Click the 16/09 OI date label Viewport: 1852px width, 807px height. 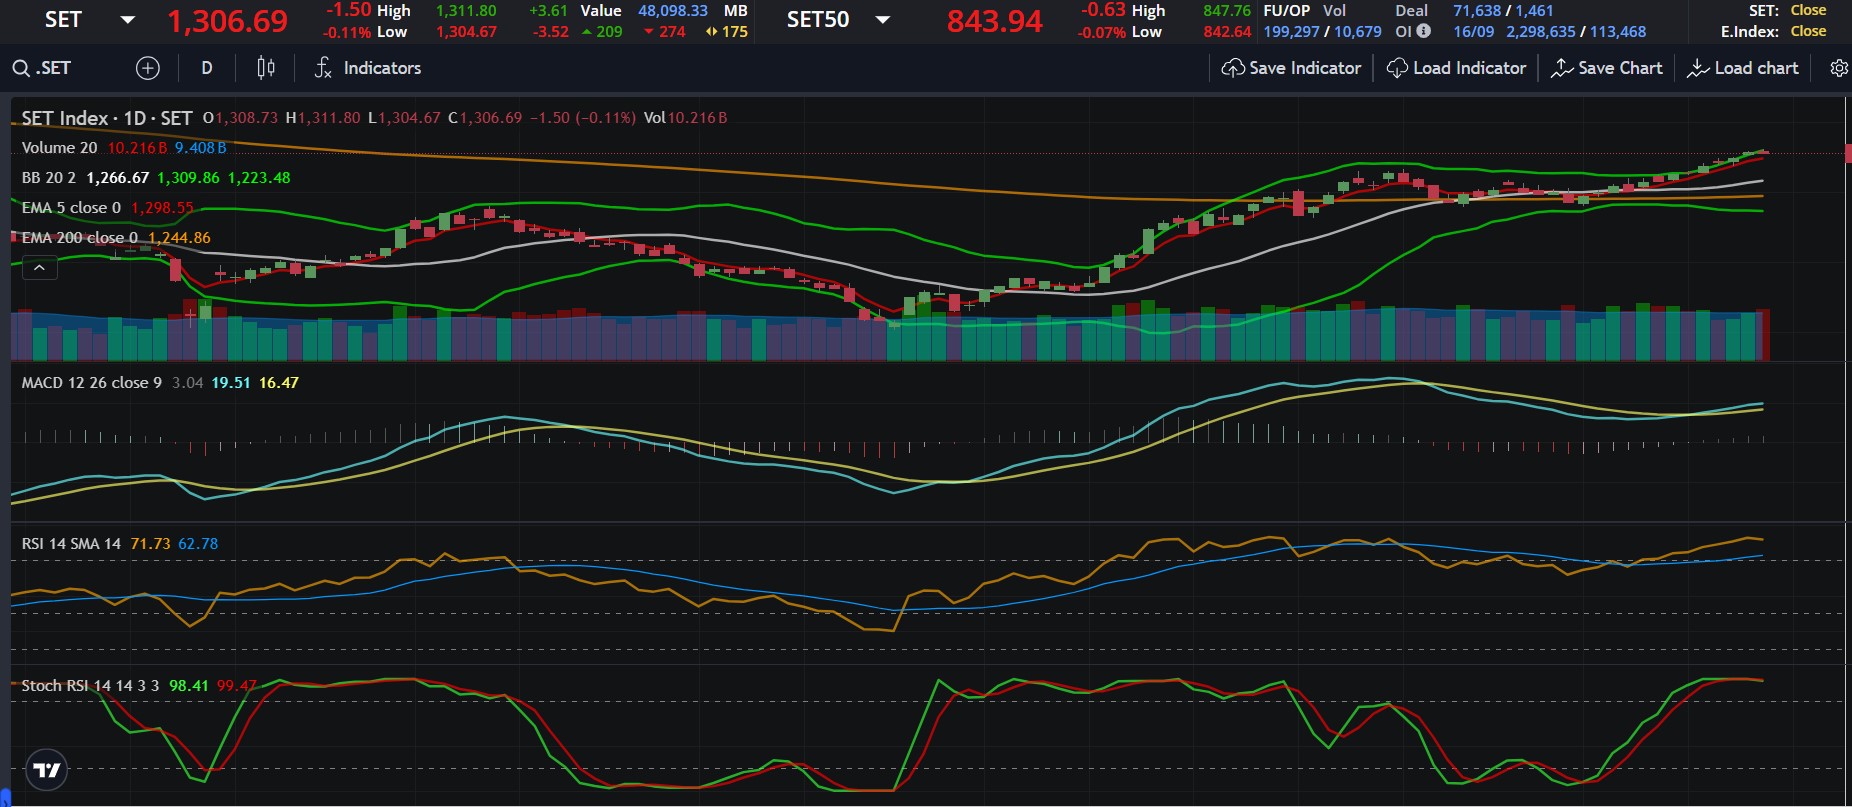[x=1473, y=32]
